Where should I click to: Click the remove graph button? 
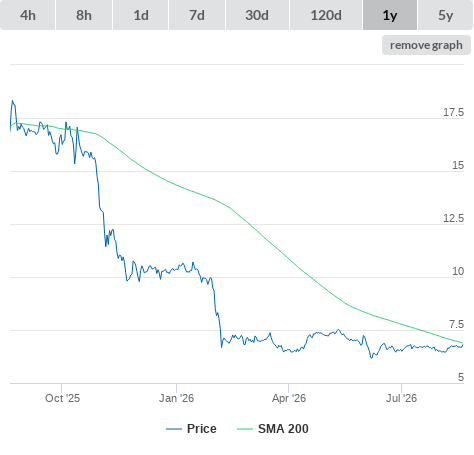pyautogui.click(x=426, y=45)
